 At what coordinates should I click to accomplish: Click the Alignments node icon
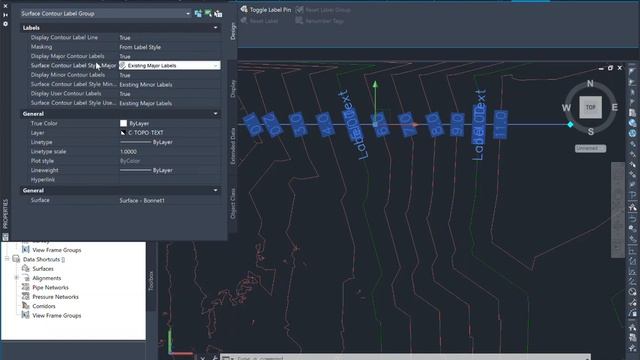coord(26,278)
